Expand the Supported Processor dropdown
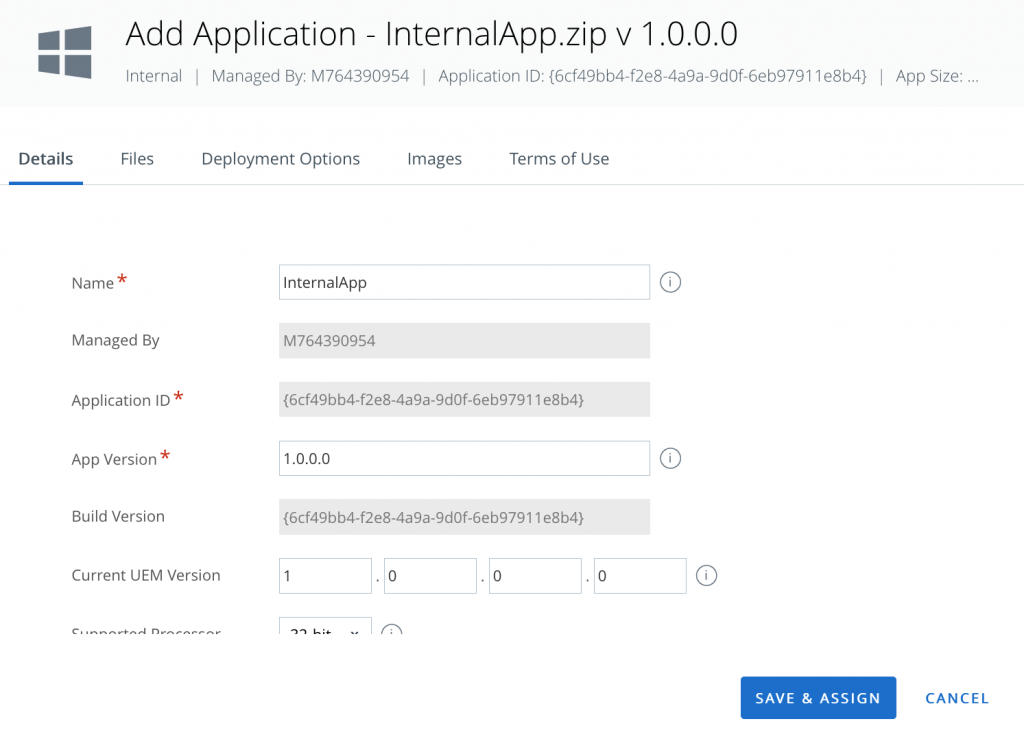This screenshot has height=741, width=1024. coord(325,632)
